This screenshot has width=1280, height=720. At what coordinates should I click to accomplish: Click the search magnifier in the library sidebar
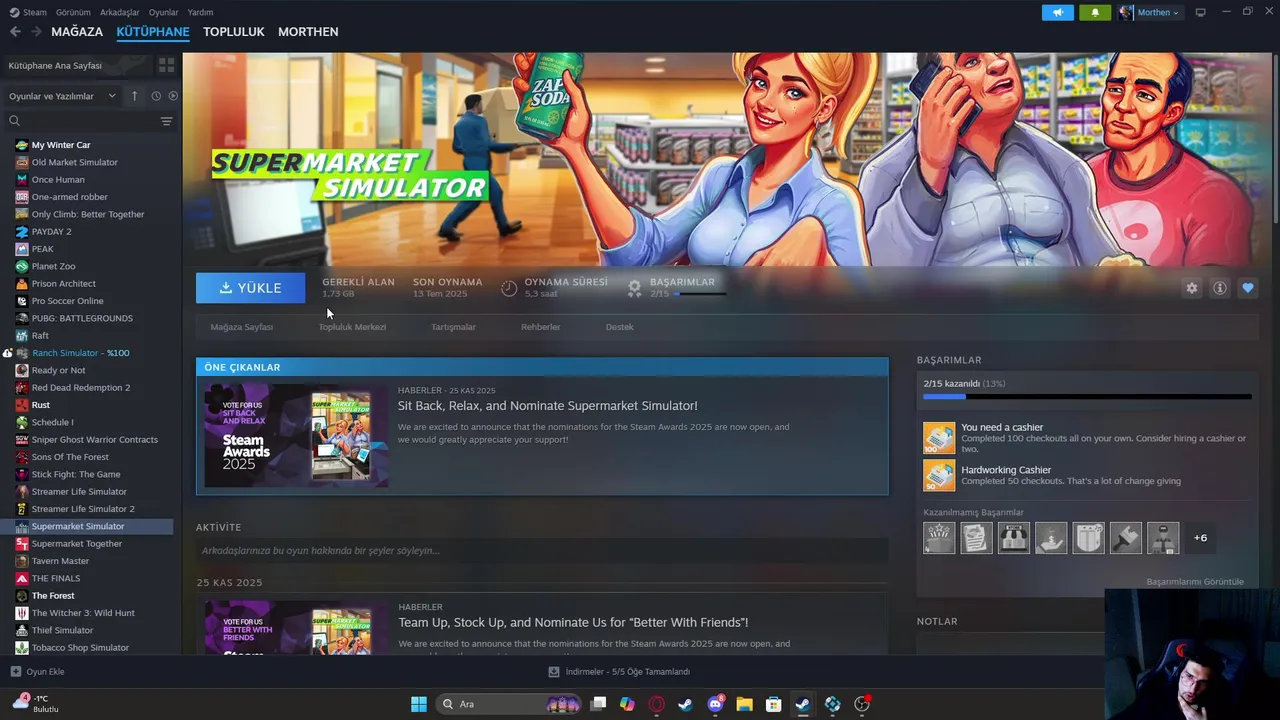(x=14, y=121)
